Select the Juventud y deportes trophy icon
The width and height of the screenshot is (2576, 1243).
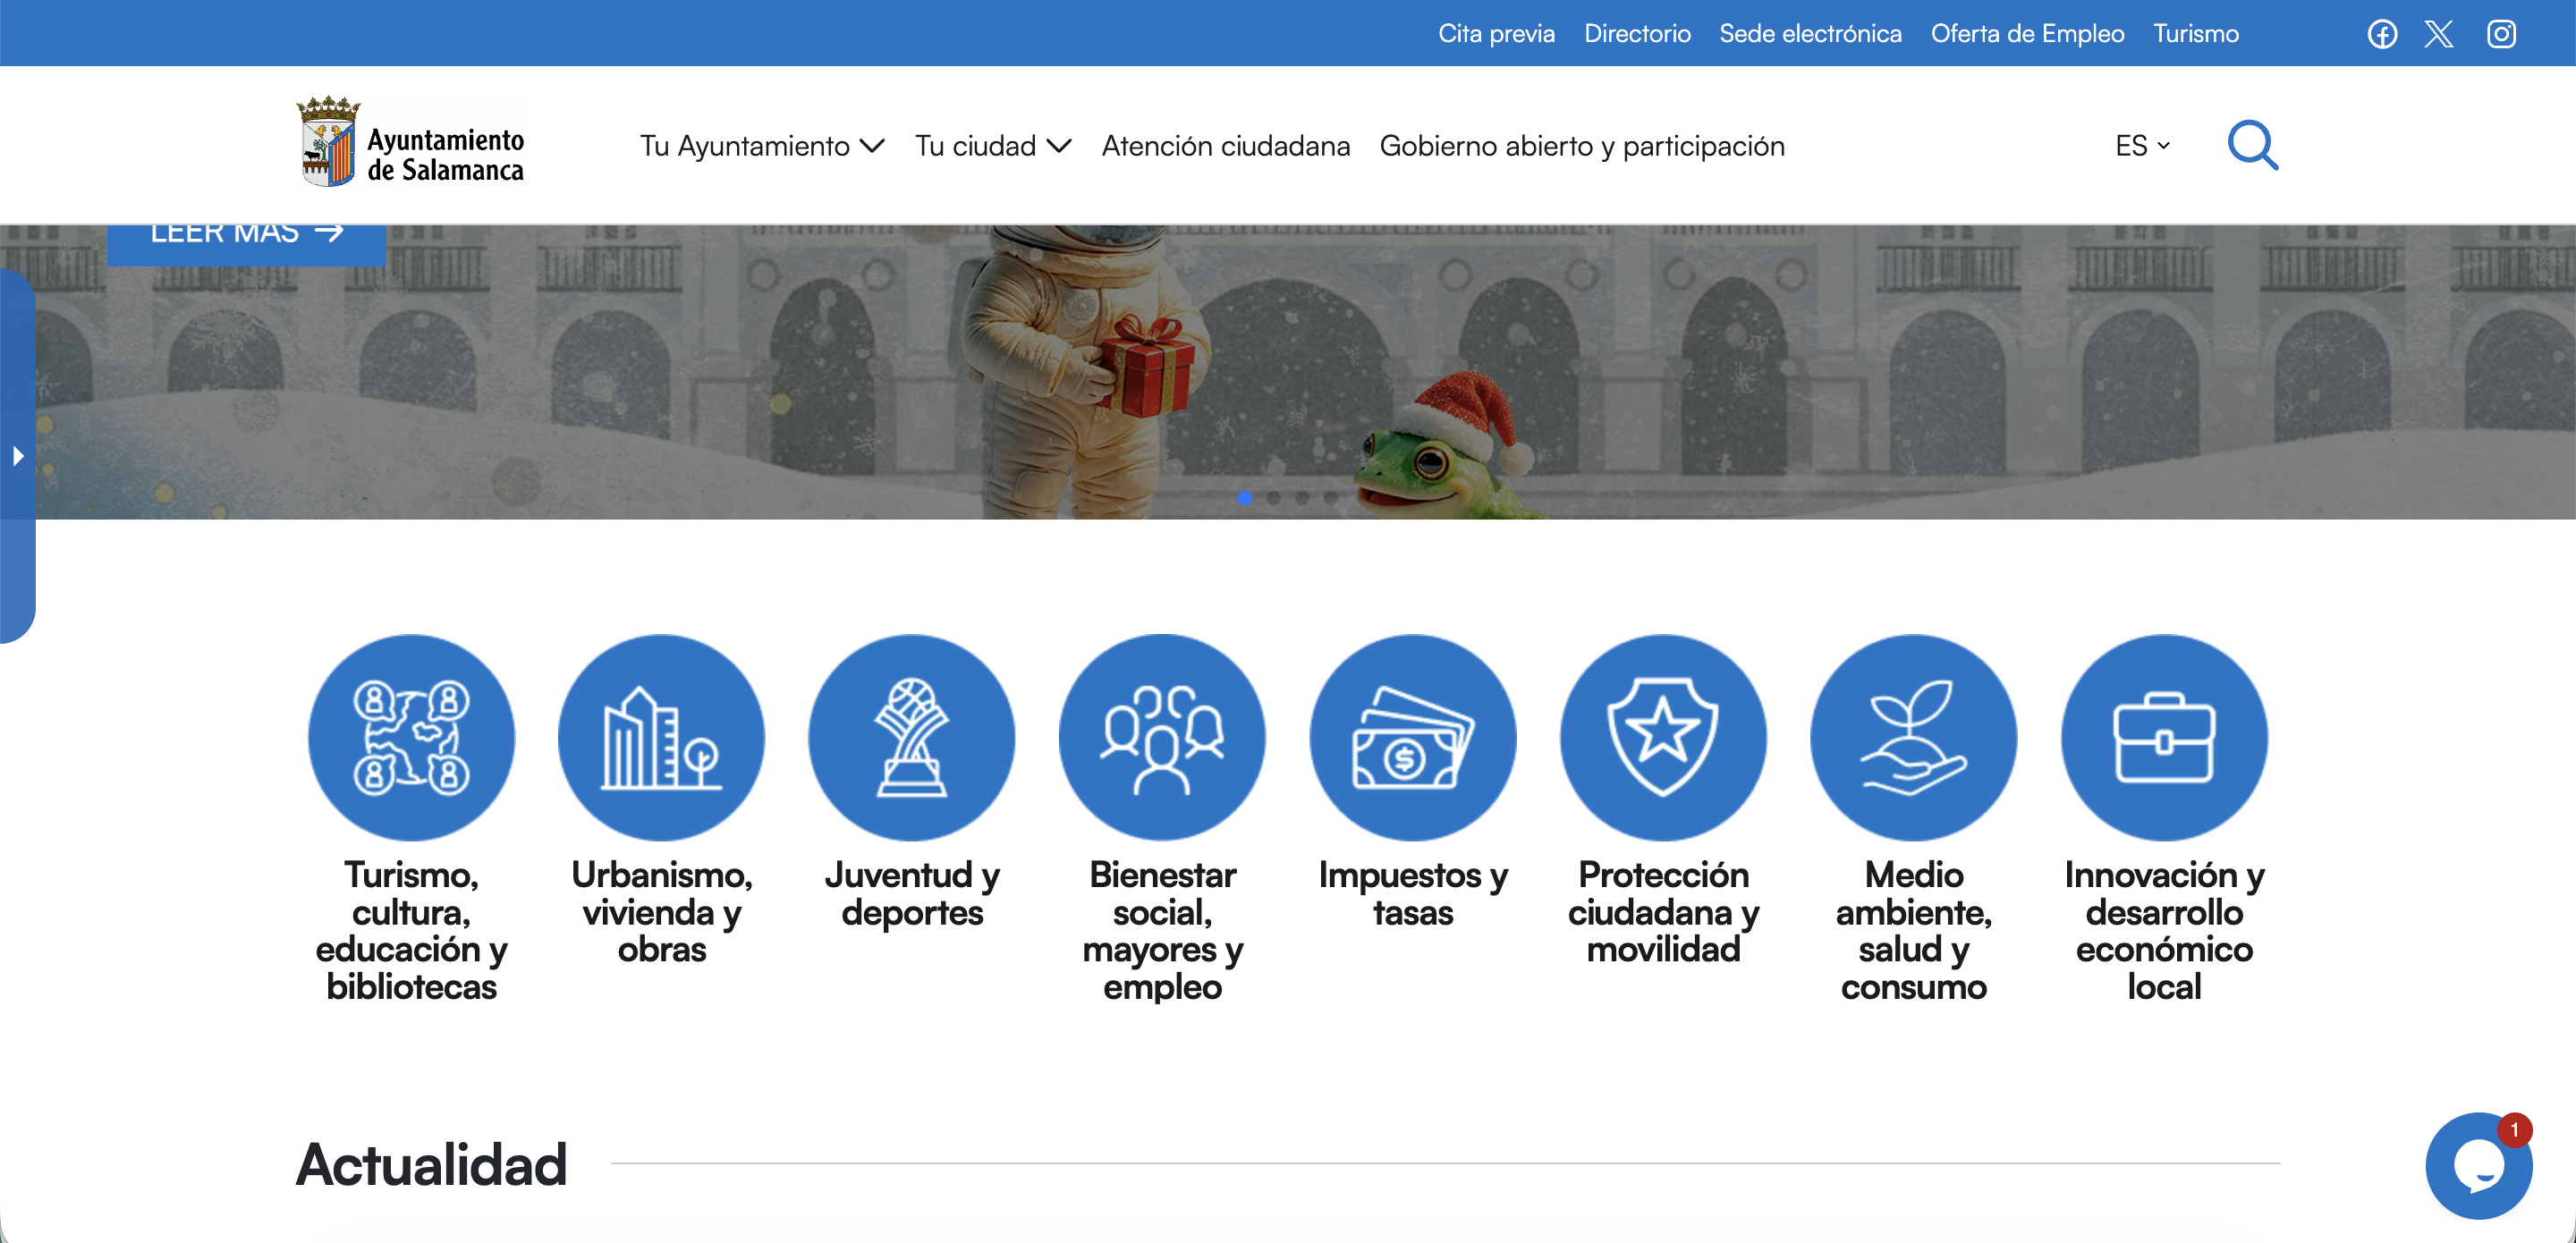pos(911,737)
